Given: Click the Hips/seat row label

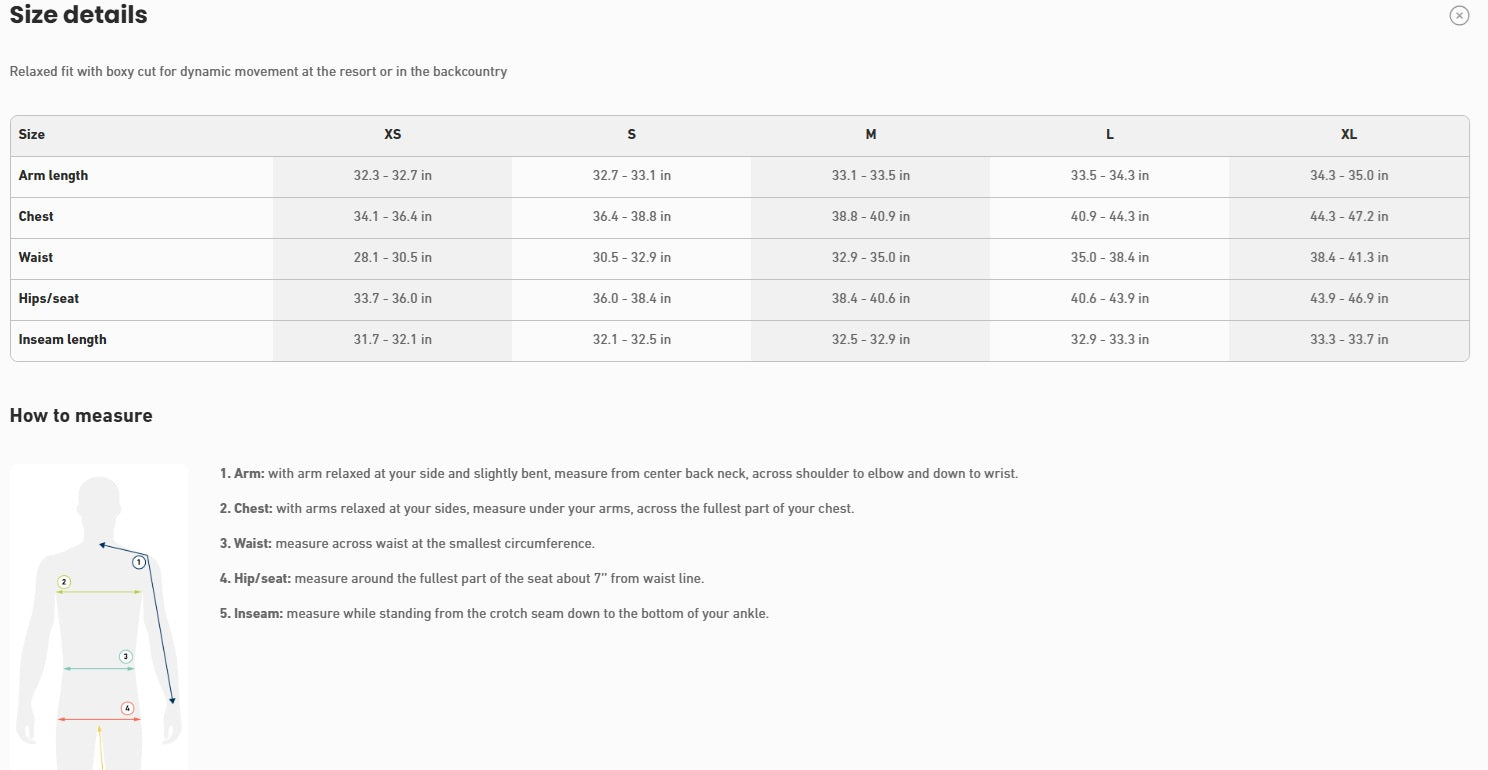Looking at the screenshot, I should pyautogui.click(x=49, y=299).
